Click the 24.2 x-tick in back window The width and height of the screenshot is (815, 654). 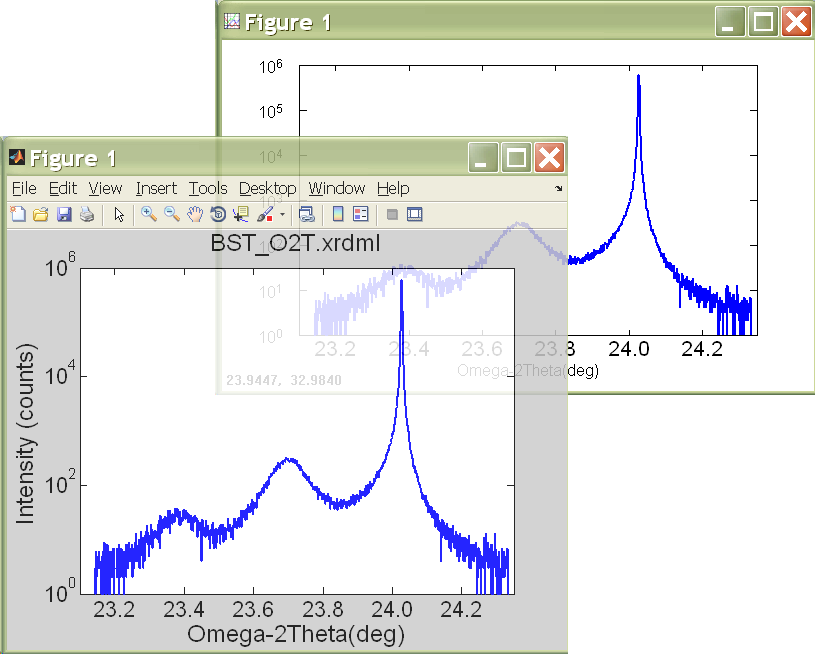(702, 349)
